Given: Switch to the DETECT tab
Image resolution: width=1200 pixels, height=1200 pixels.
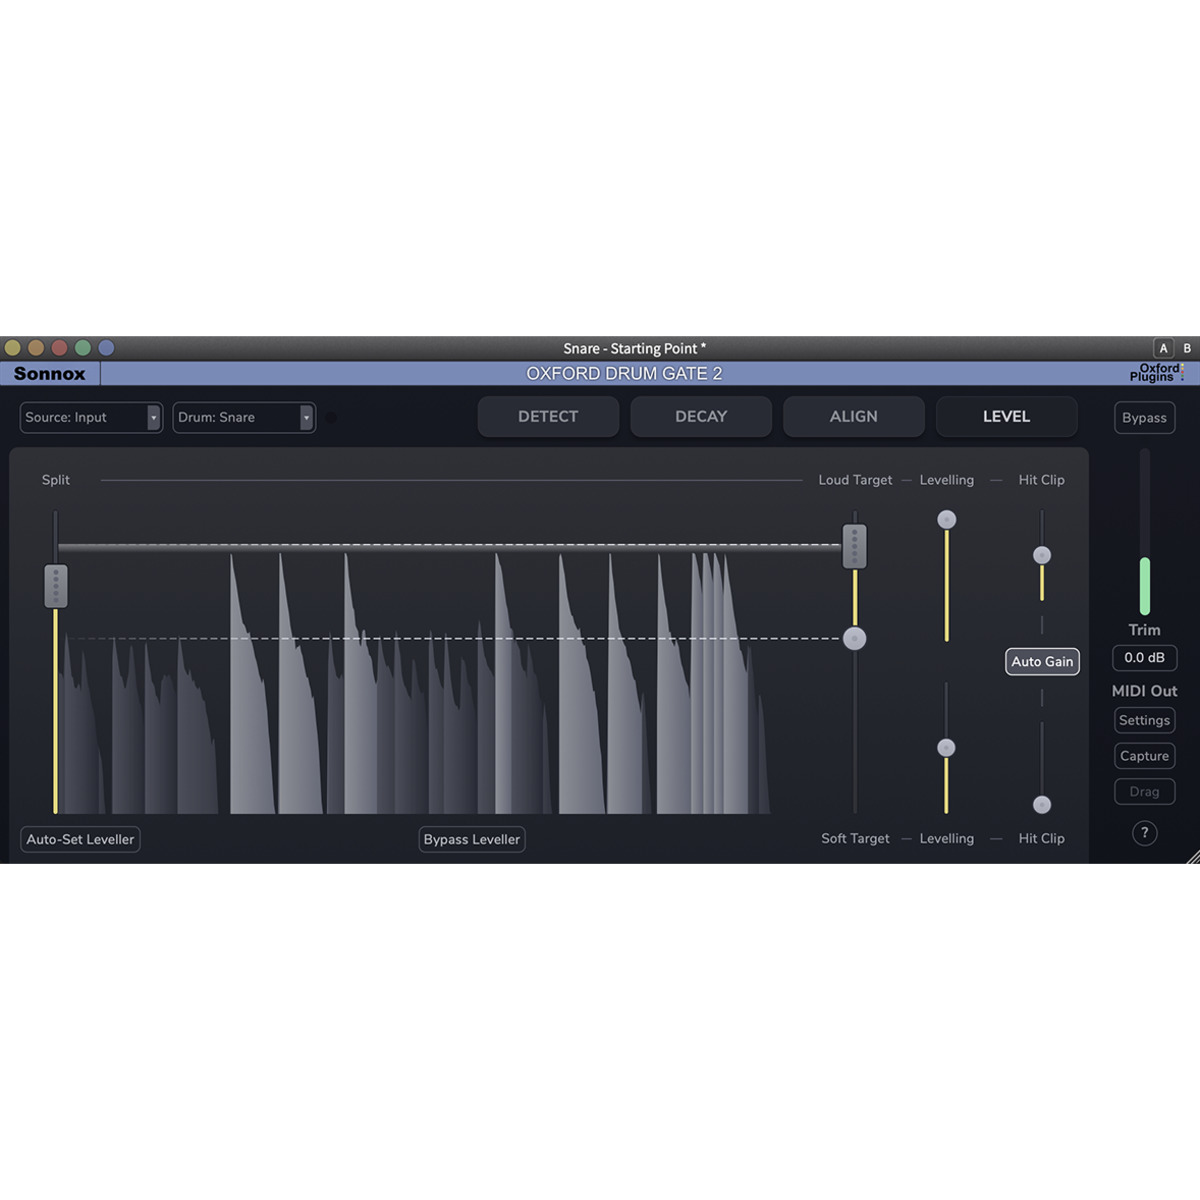Looking at the screenshot, I should point(548,417).
